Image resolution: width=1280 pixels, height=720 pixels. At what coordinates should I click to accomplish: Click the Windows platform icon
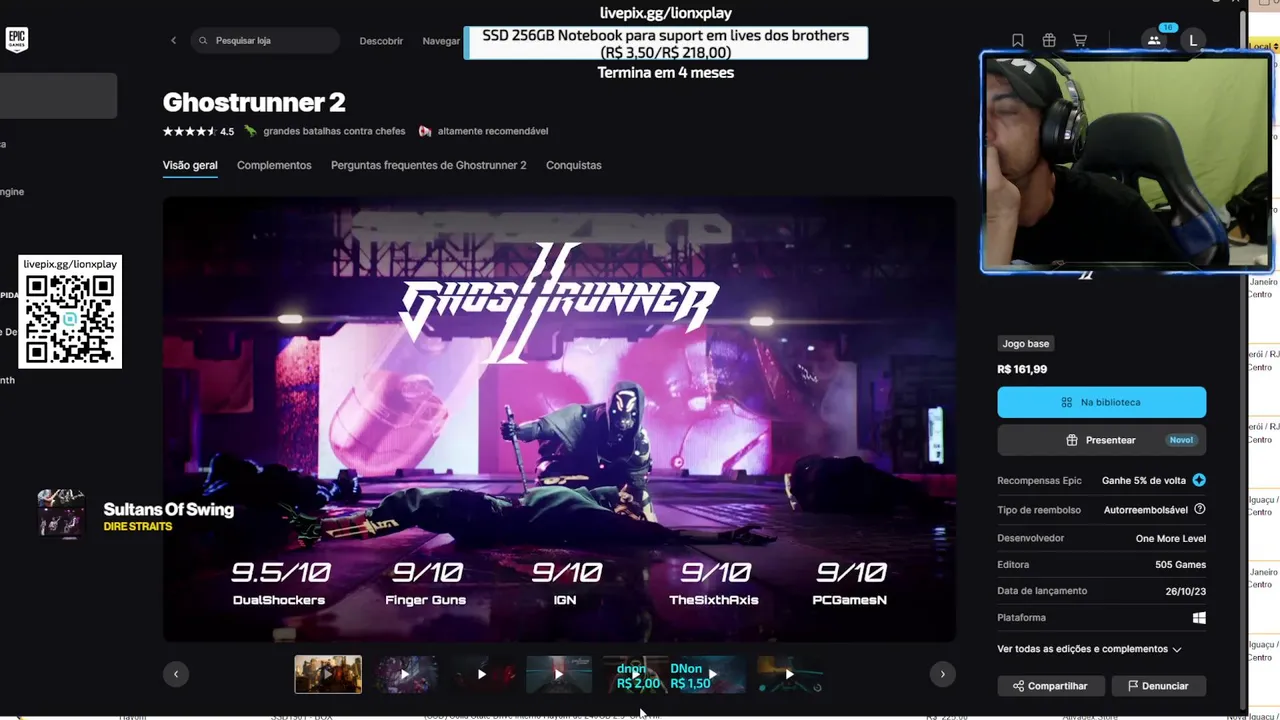pyautogui.click(x=1199, y=618)
